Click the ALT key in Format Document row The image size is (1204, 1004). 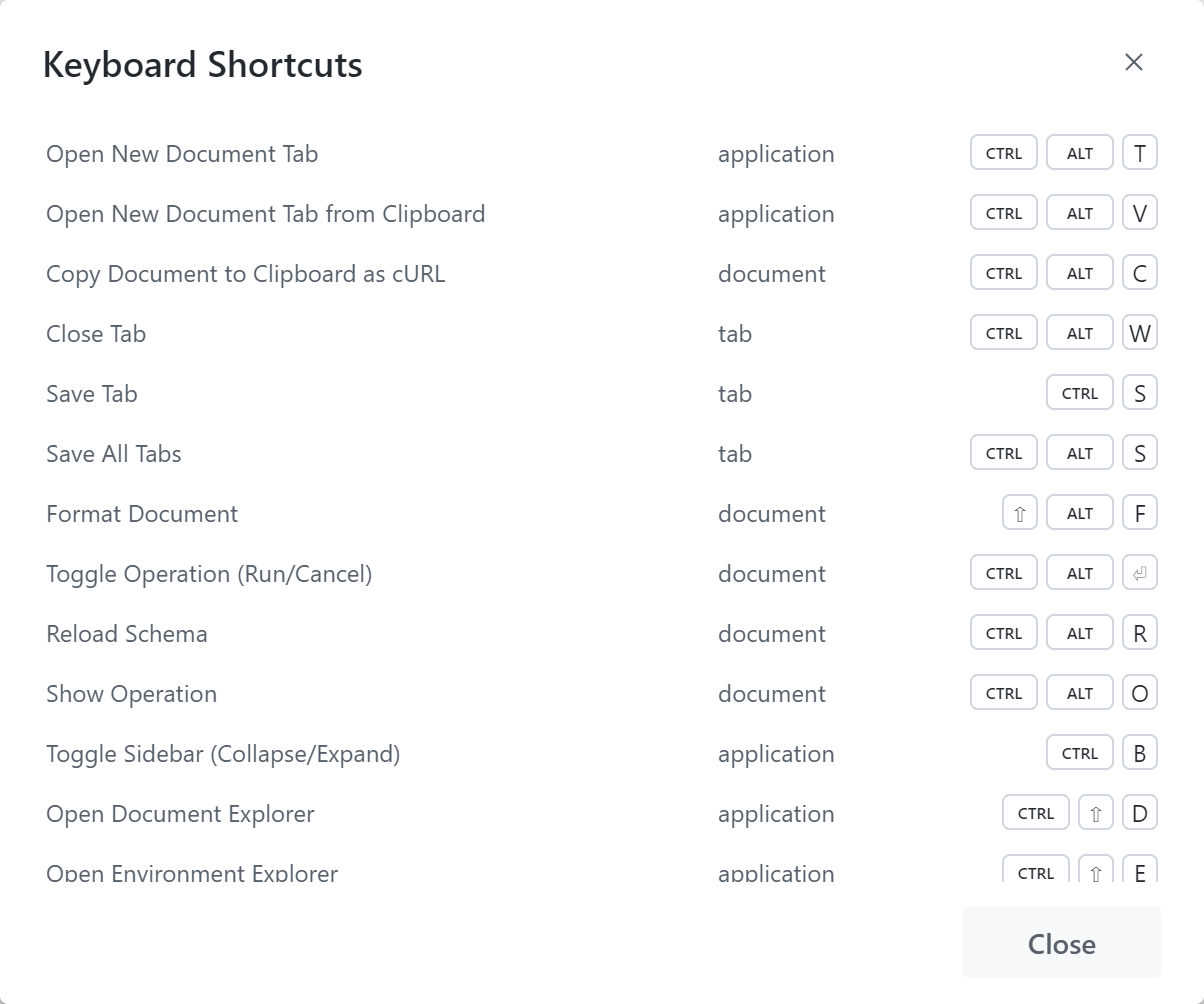coord(1079,513)
